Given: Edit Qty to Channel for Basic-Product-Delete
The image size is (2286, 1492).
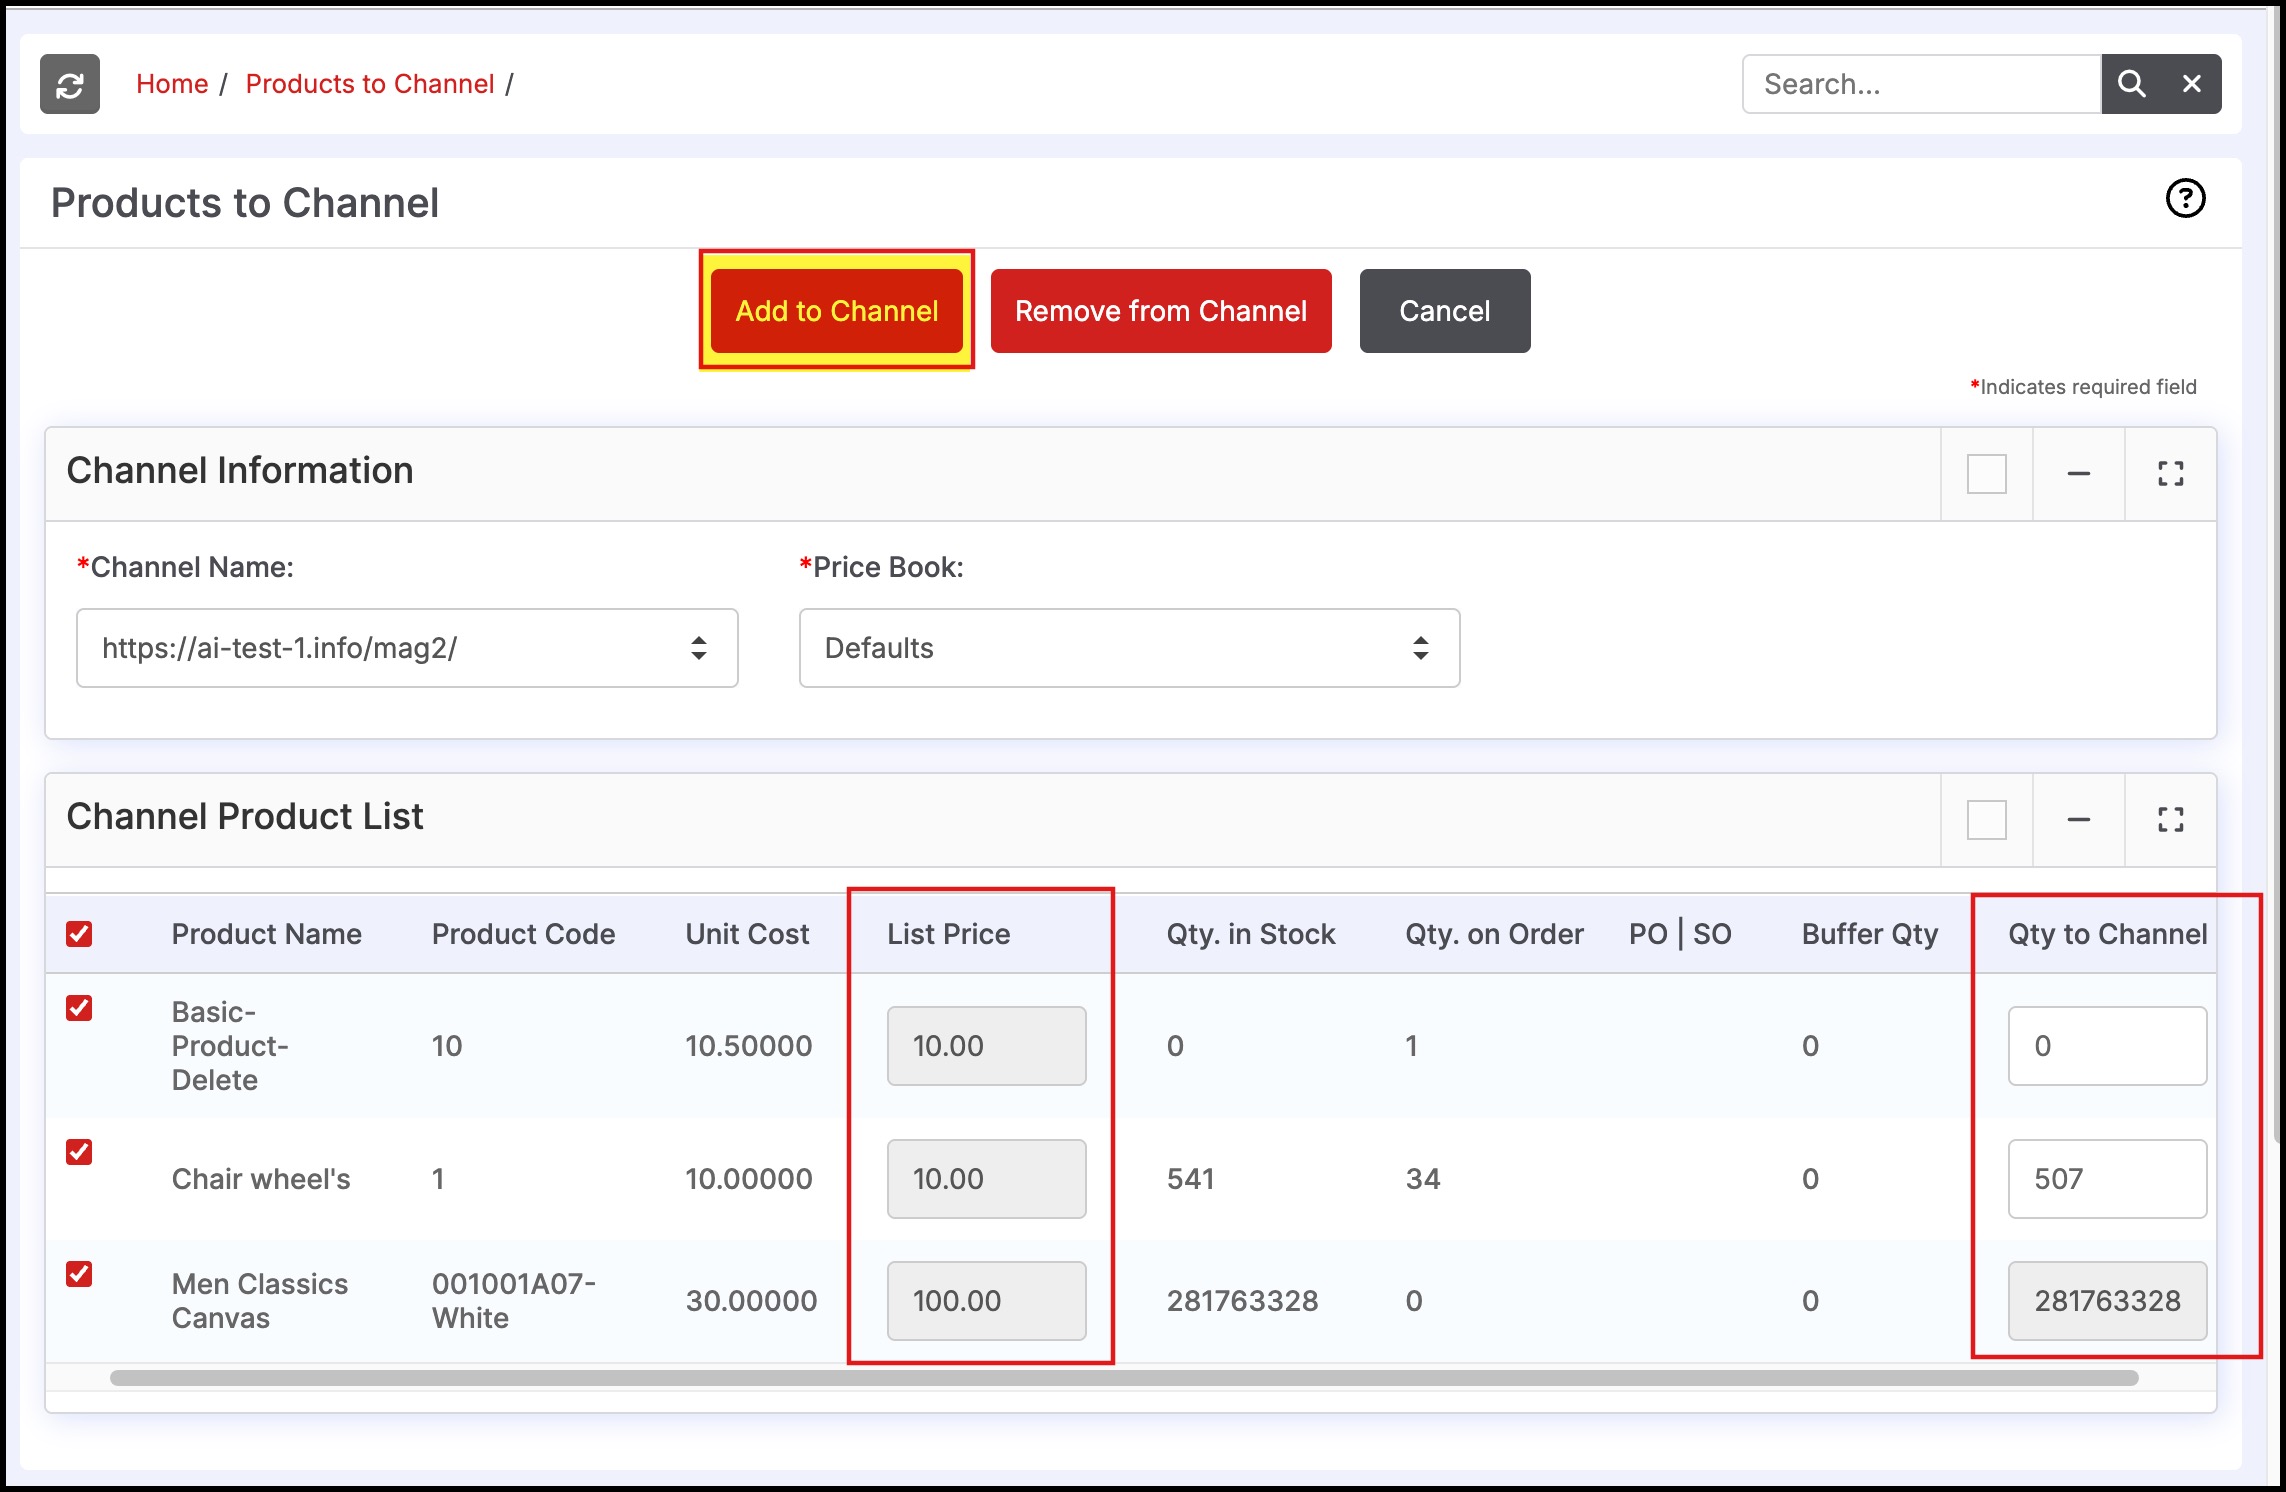Looking at the screenshot, I should (x=2107, y=1046).
